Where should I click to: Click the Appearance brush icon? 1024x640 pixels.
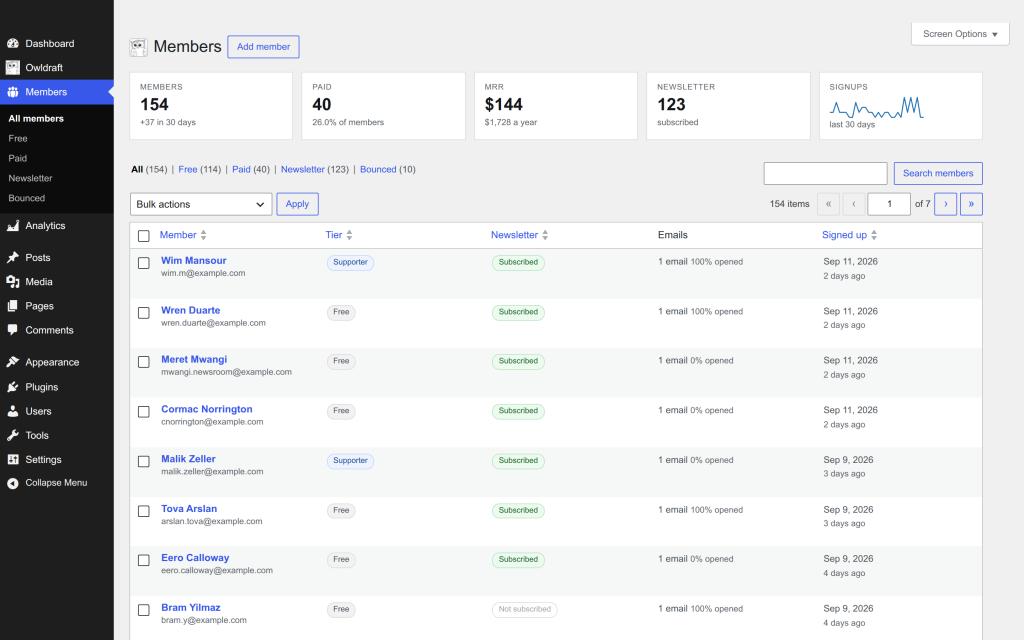[12, 362]
